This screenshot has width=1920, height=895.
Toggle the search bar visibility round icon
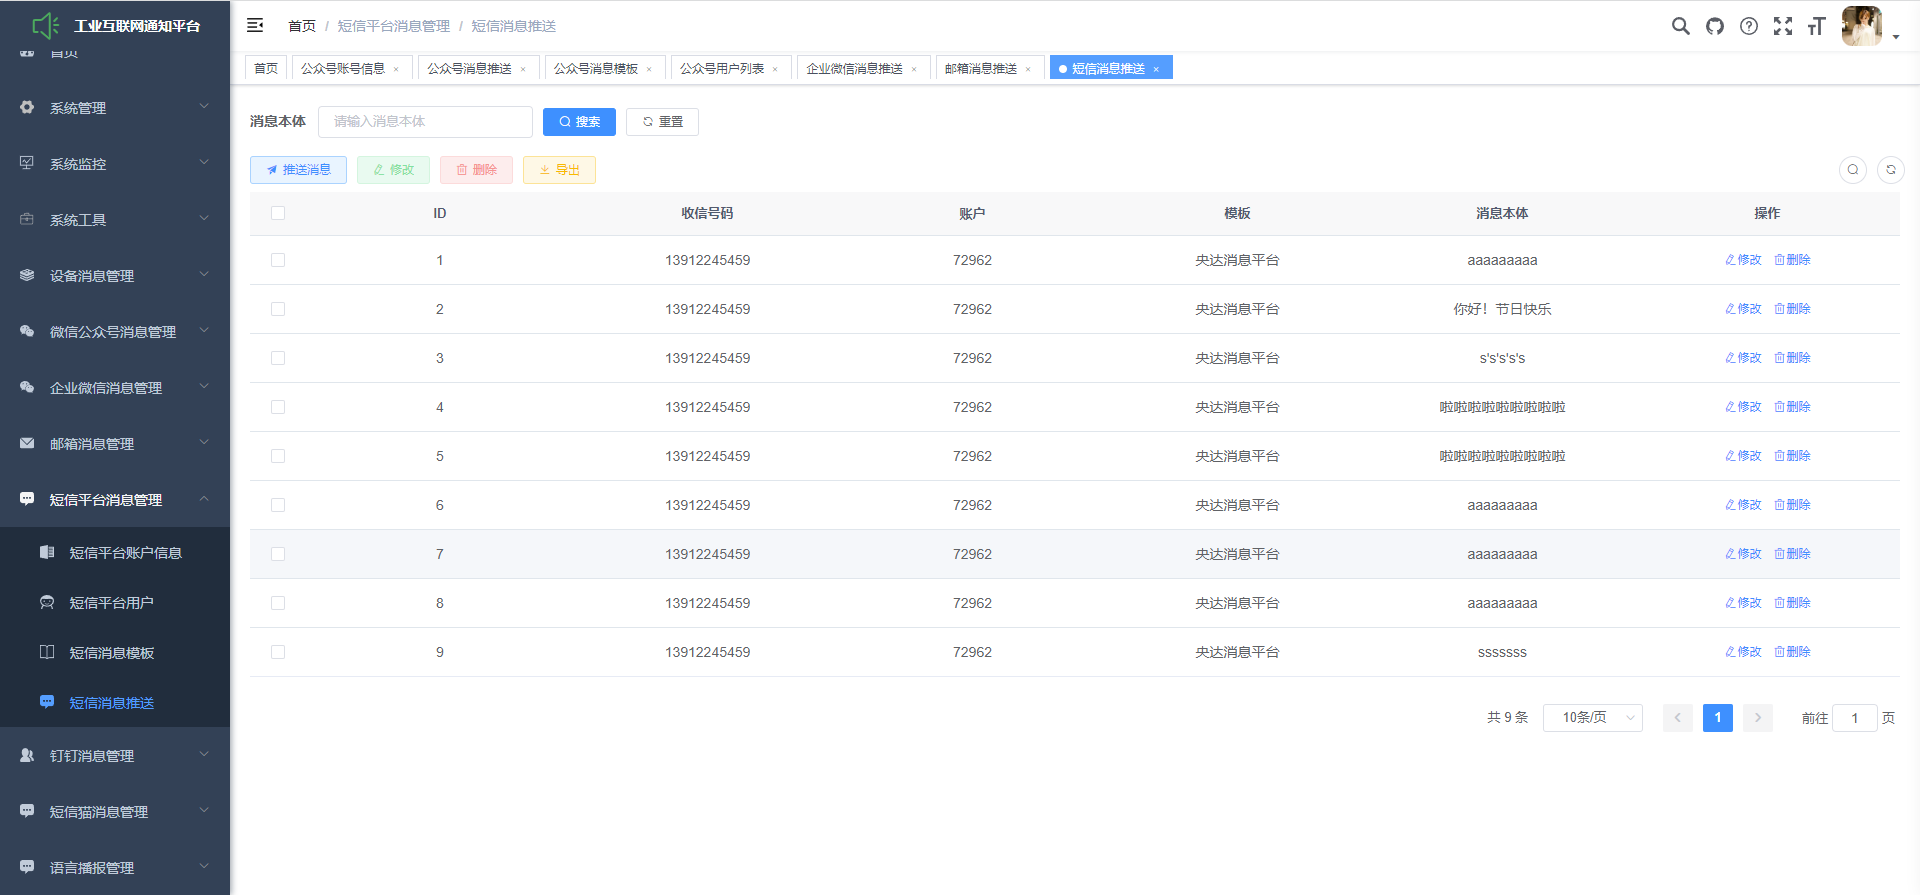point(1853,170)
